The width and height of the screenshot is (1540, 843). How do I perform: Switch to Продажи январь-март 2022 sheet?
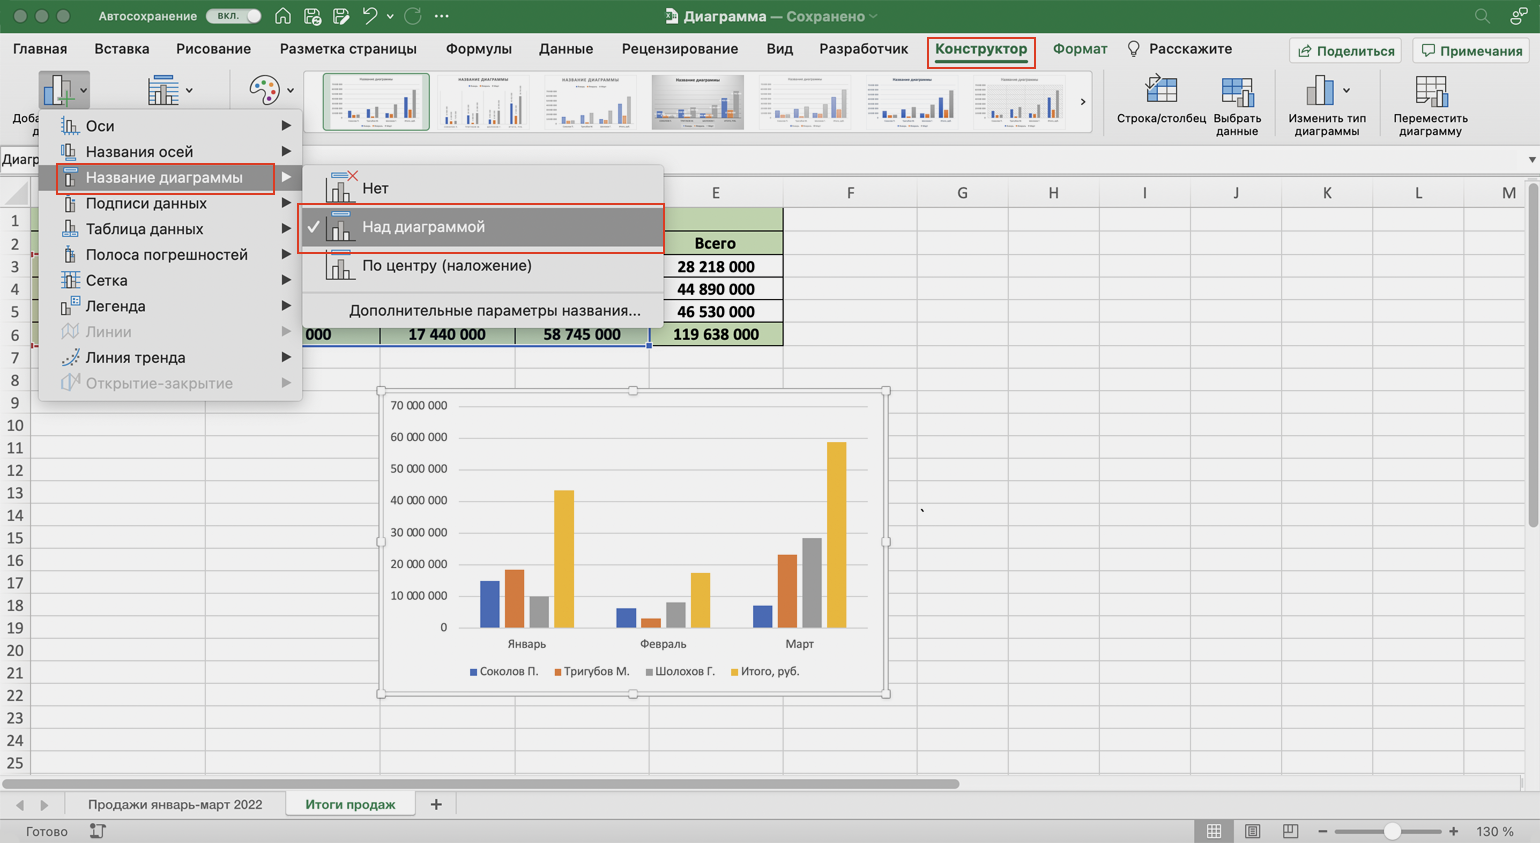click(175, 804)
